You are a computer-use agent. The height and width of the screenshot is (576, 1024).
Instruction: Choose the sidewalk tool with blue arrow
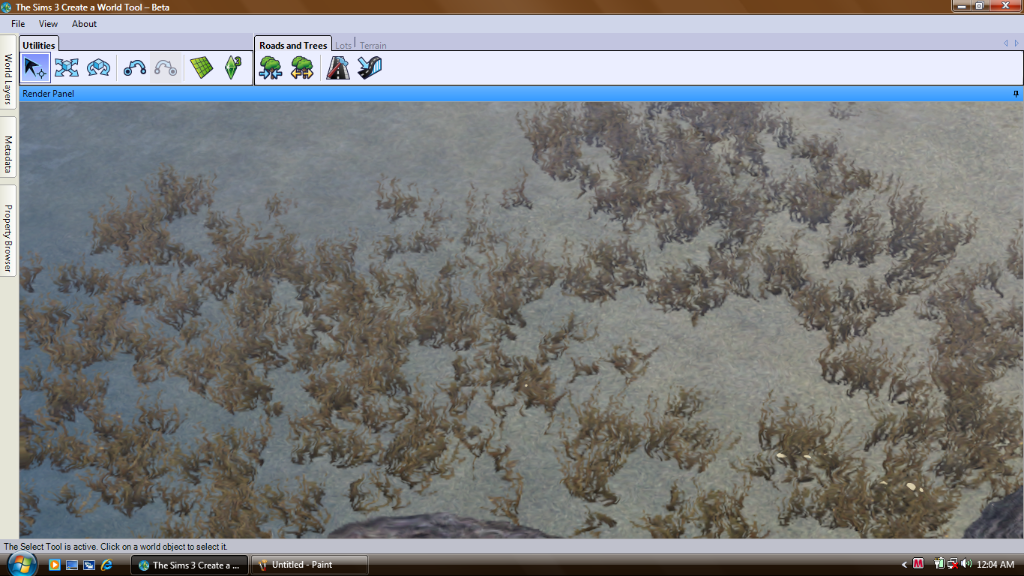(x=370, y=68)
